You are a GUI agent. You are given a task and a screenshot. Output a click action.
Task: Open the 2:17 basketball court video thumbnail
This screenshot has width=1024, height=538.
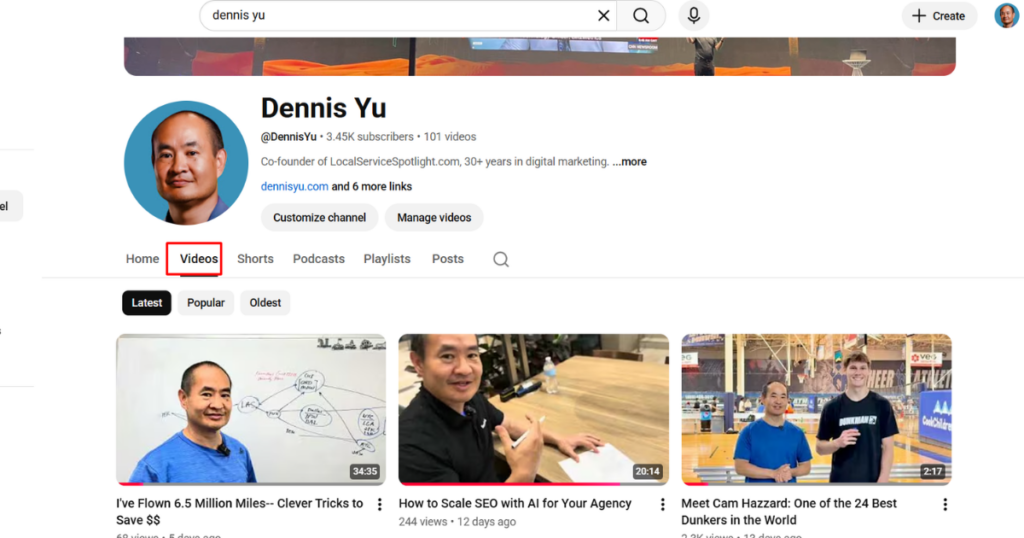tap(816, 409)
